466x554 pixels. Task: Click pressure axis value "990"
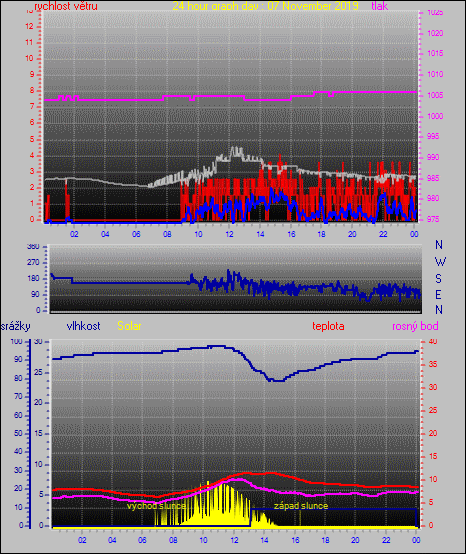pyautogui.click(x=433, y=157)
